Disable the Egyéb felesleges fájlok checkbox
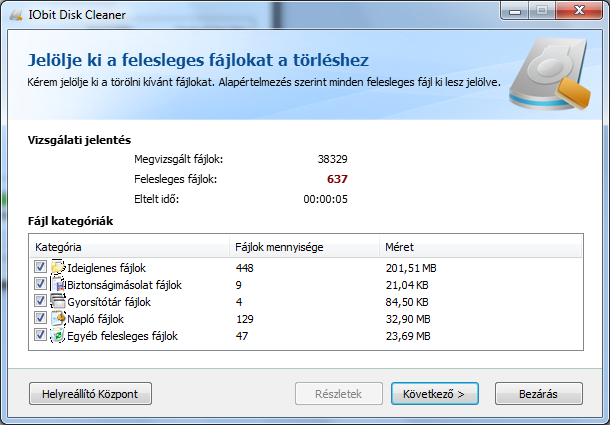Viewport: 610px width, 425px height. (x=40, y=335)
